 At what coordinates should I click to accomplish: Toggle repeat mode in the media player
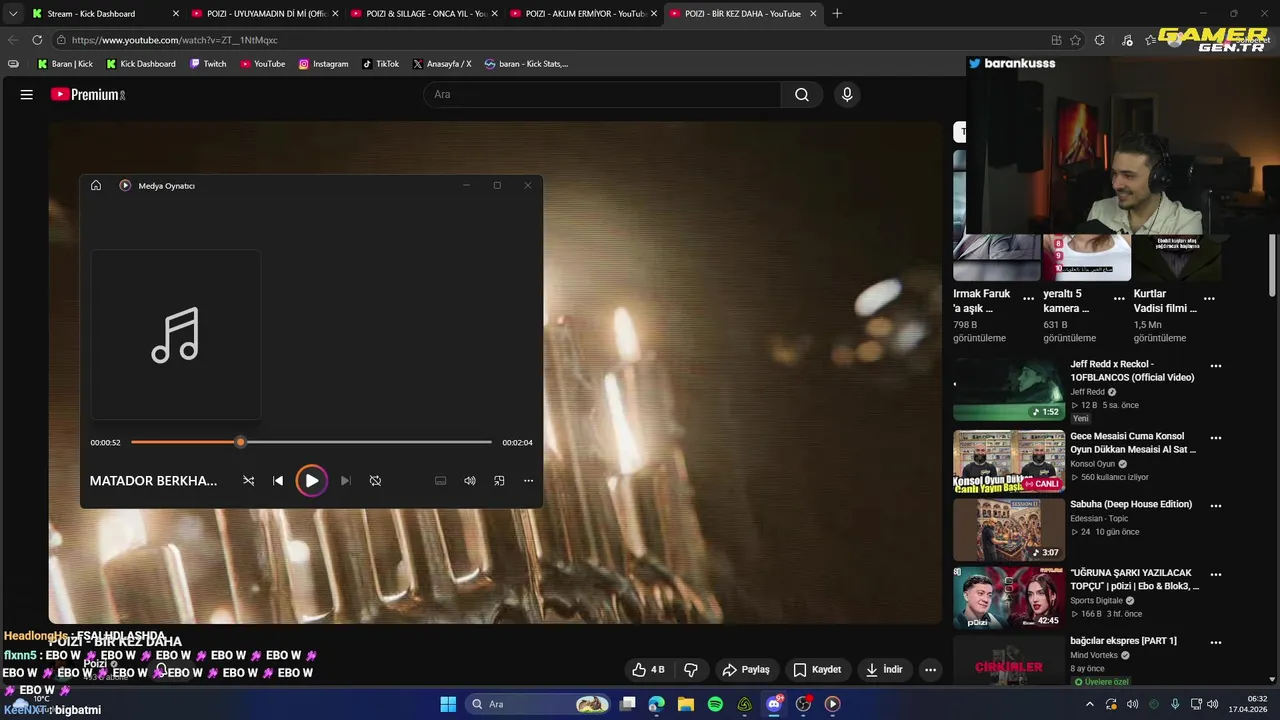[x=375, y=481]
